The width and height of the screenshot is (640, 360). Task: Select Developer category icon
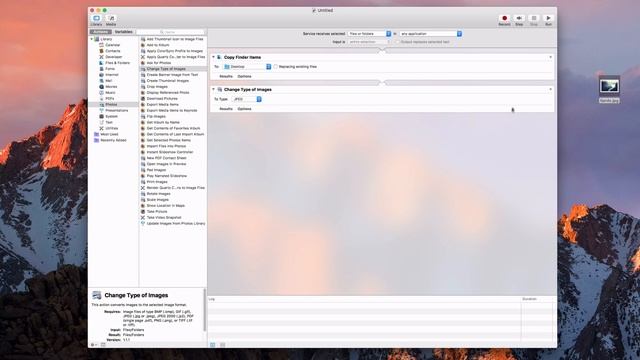[x=102, y=57]
